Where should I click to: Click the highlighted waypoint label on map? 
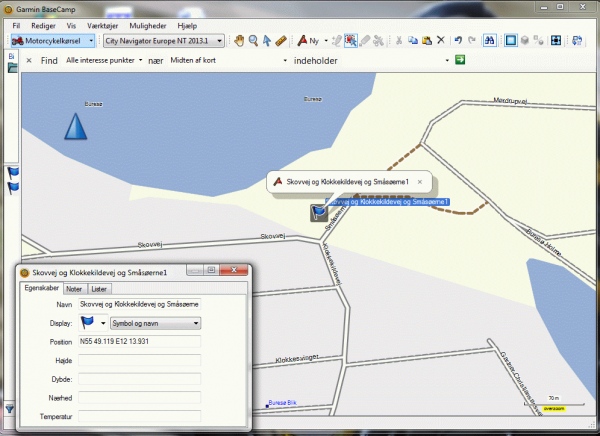[x=387, y=202]
